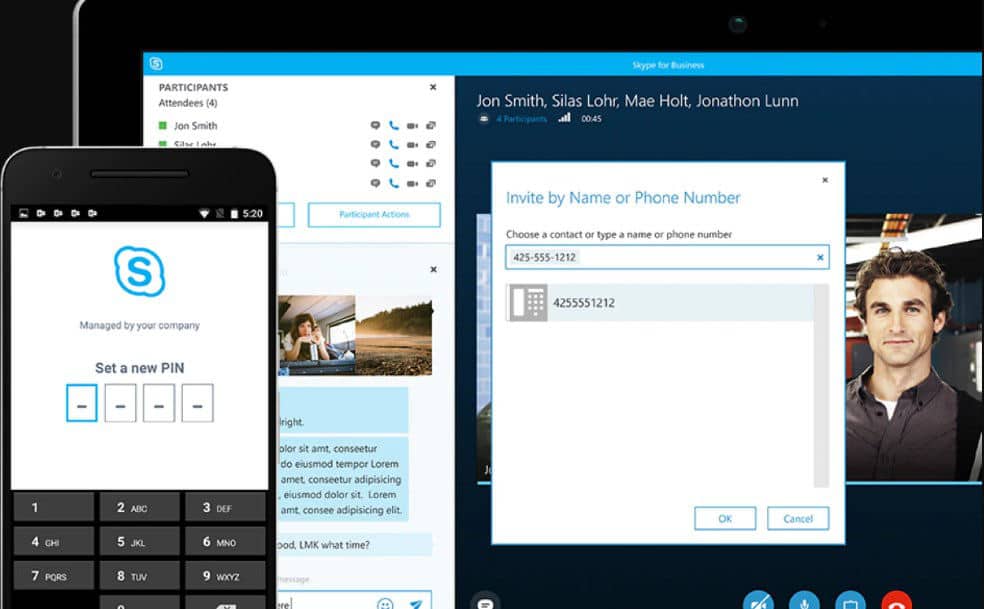Click the video camera icon for Jon Smith
This screenshot has width=984, height=609.
412,126
